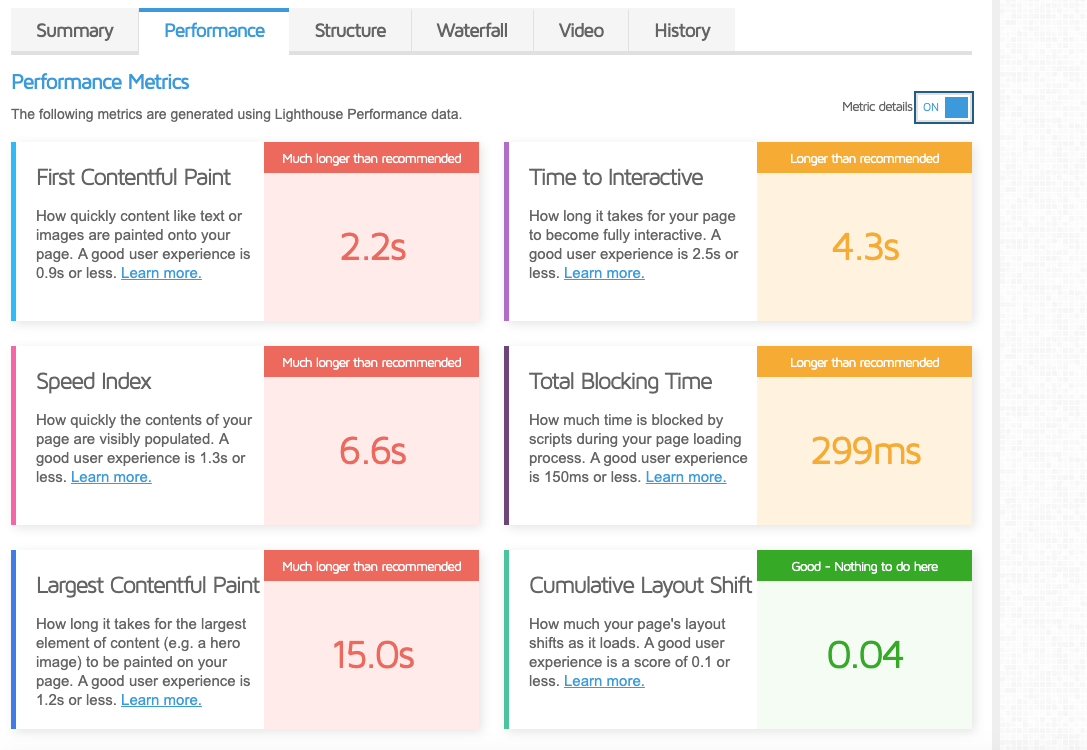Open Cumulative Layout Shift Learn more link
1087x750 pixels.
tap(604, 681)
